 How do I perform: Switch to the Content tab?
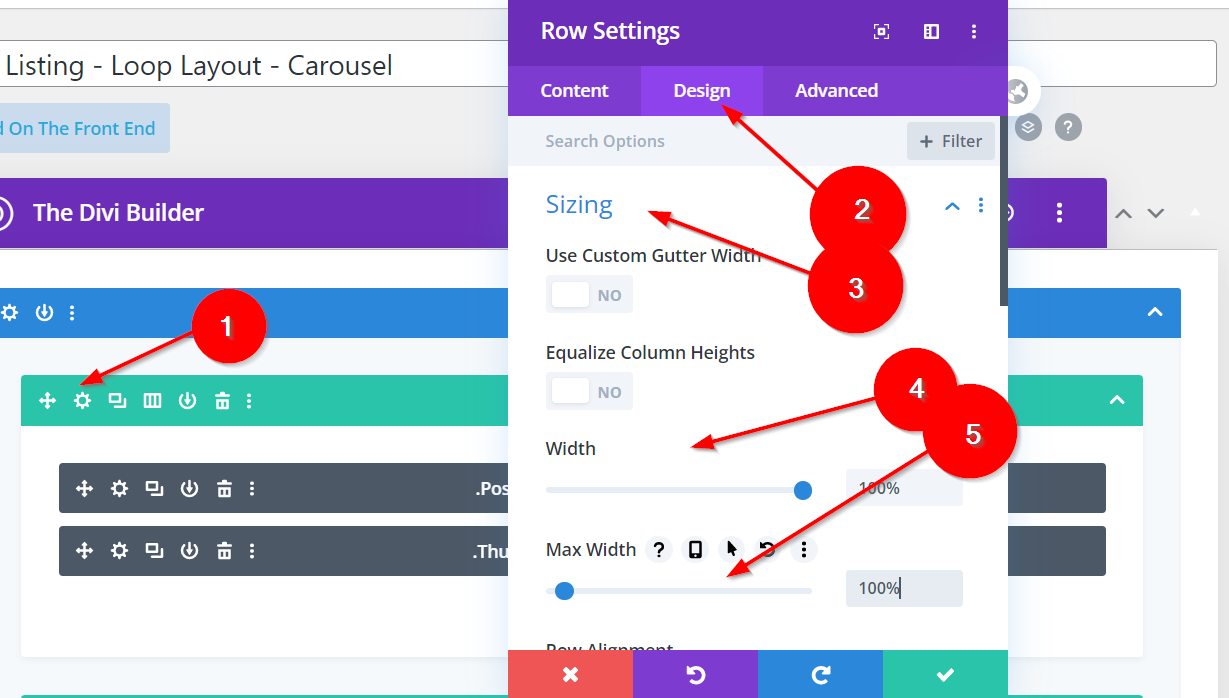(574, 91)
